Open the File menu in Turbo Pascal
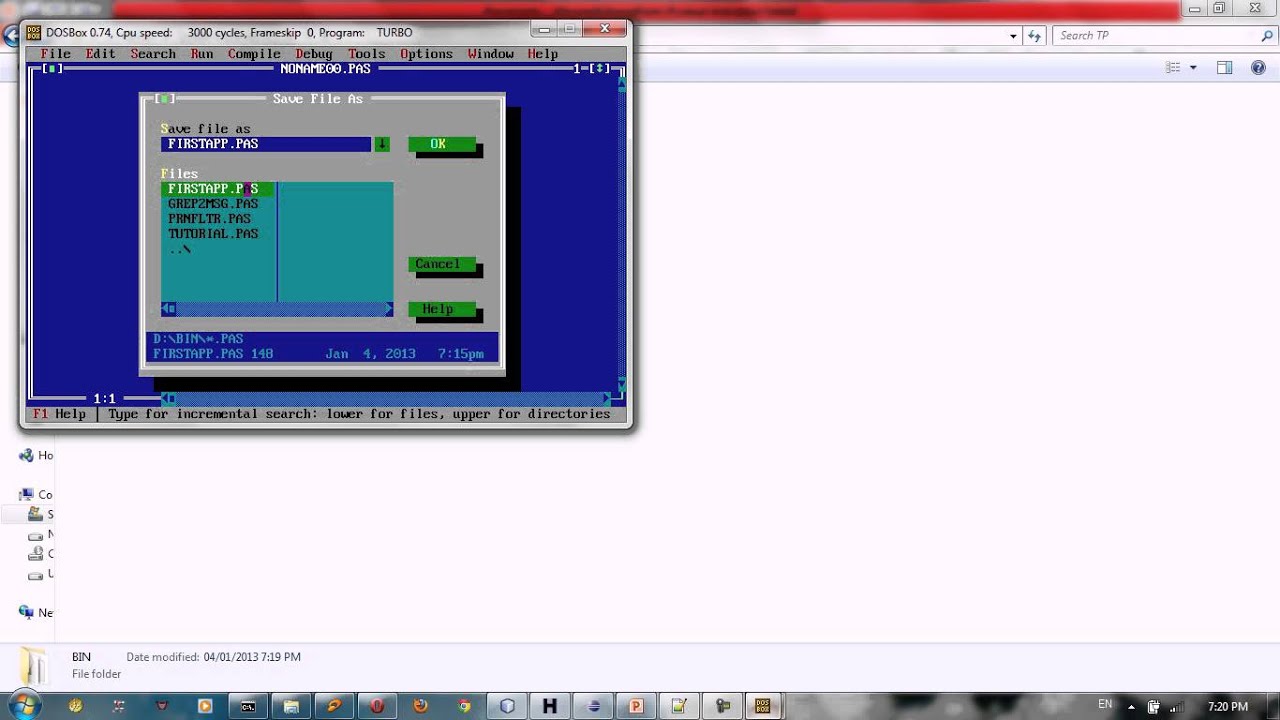The image size is (1280, 720). click(55, 54)
